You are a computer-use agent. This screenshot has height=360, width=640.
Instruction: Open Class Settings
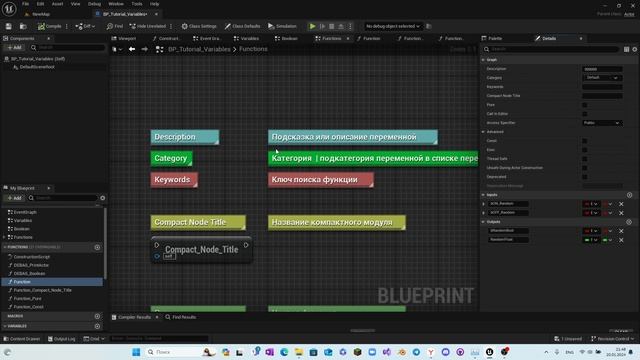(199, 26)
